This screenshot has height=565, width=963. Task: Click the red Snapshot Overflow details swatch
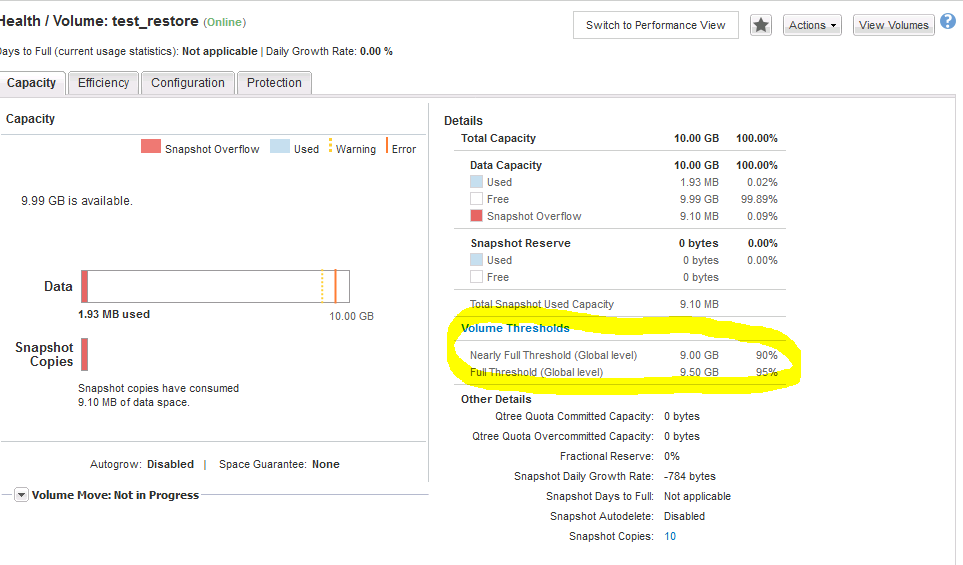476,216
